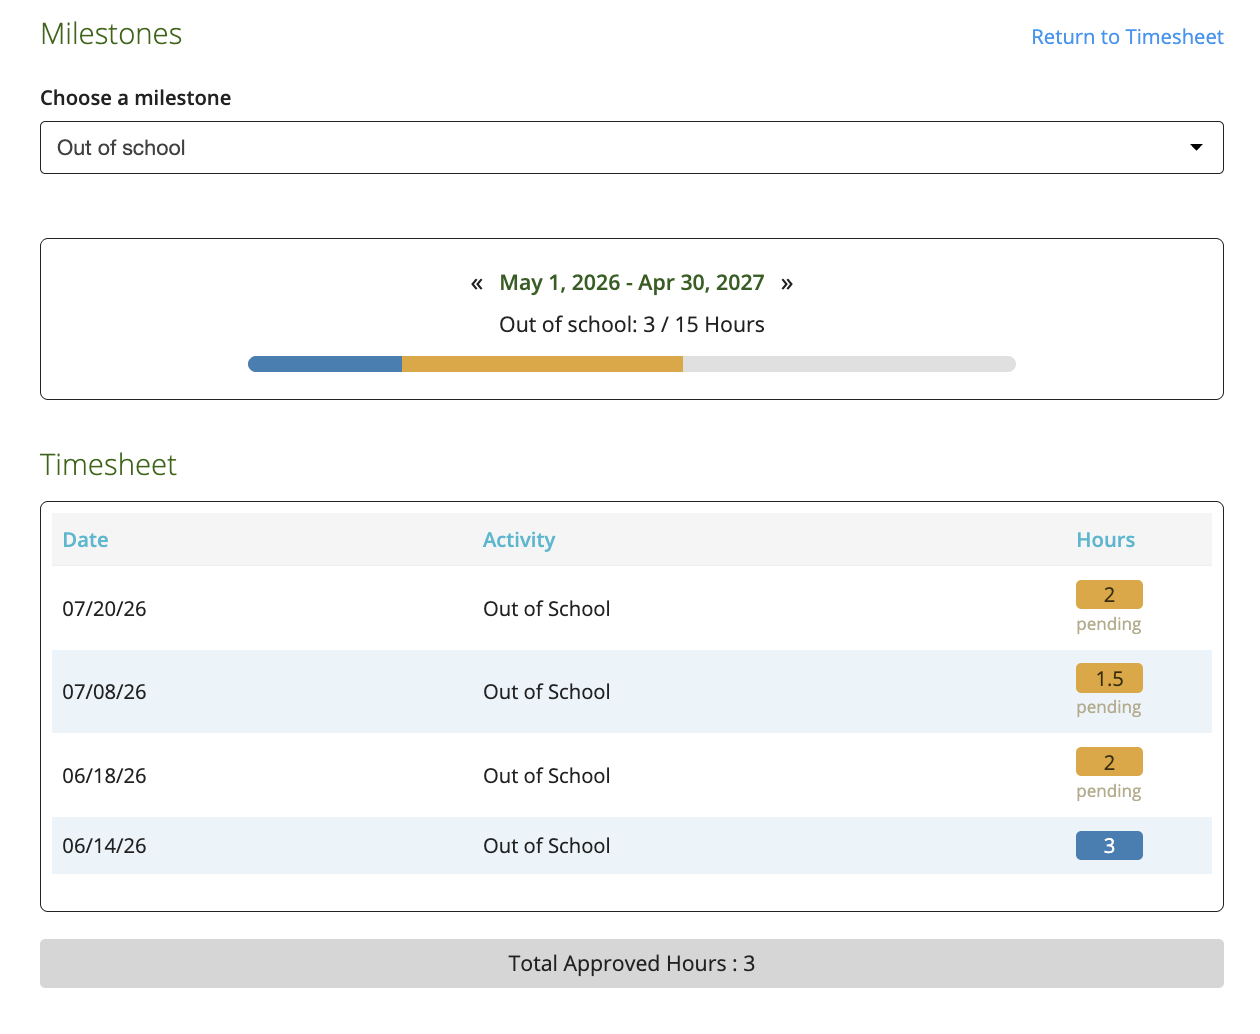The height and width of the screenshot is (1034, 1260).
Task: Click the Timesheet section heading
Action: pyautogui.click(x=108, y=465)
